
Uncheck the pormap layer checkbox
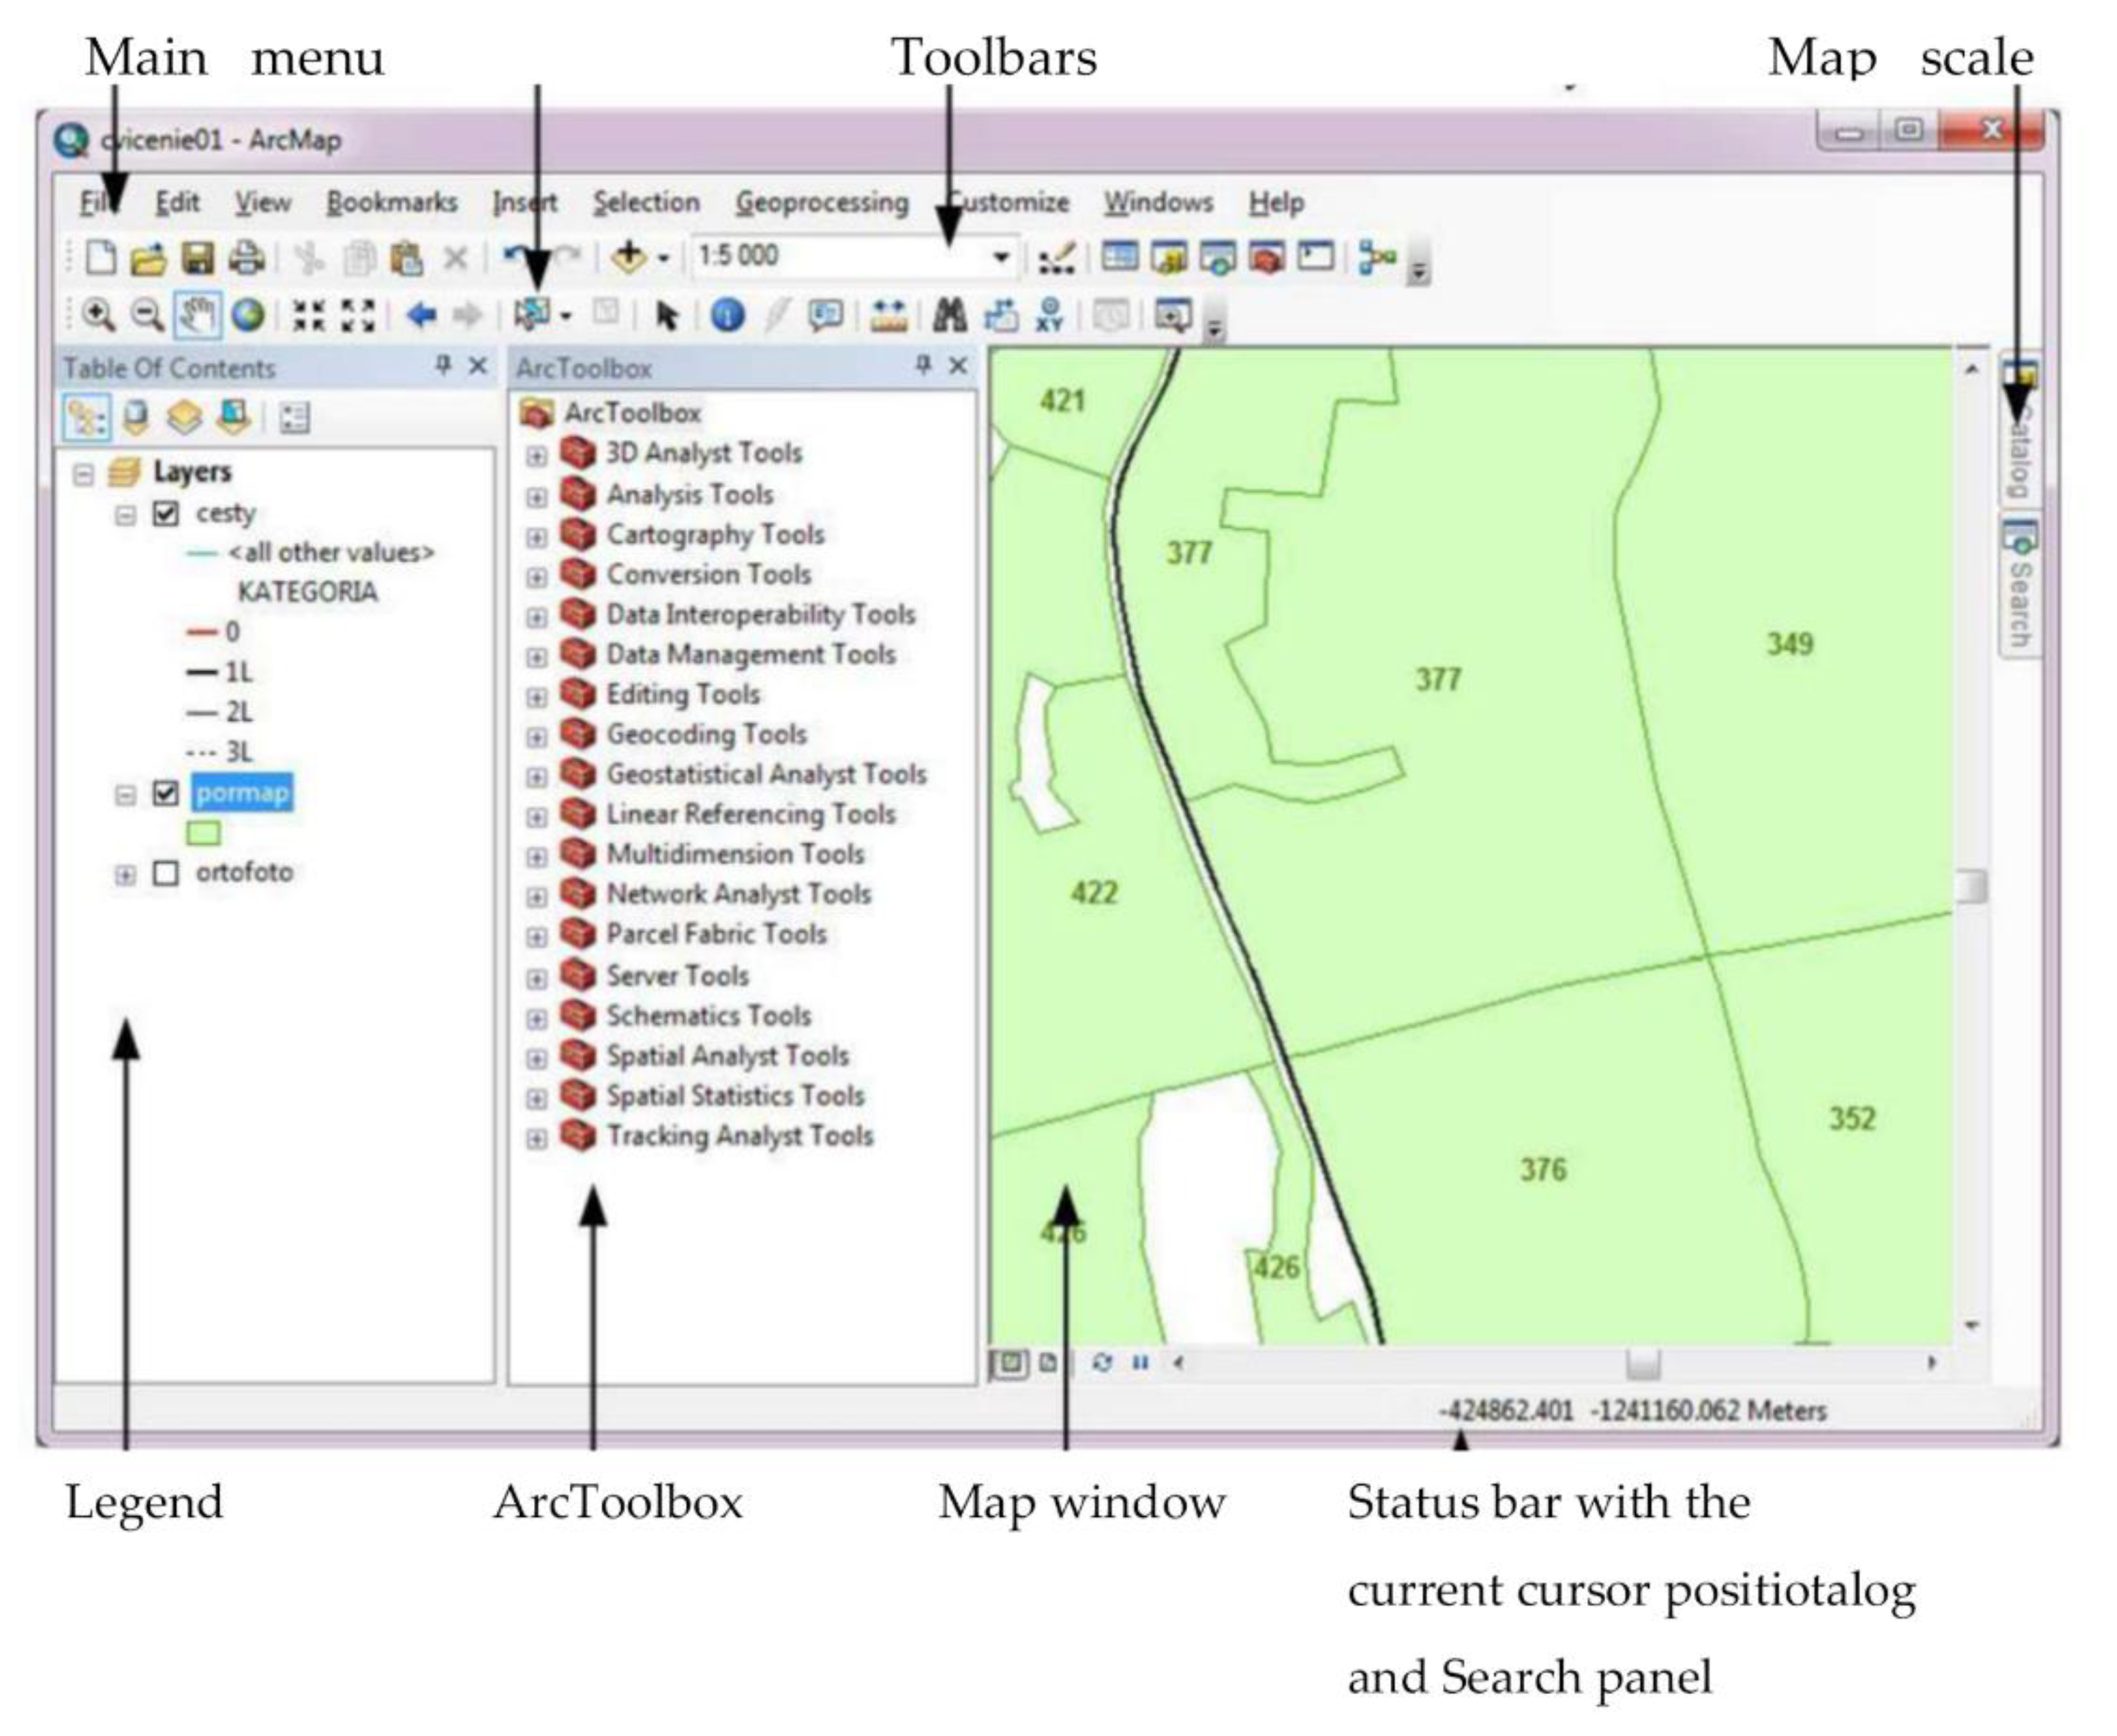165,794
